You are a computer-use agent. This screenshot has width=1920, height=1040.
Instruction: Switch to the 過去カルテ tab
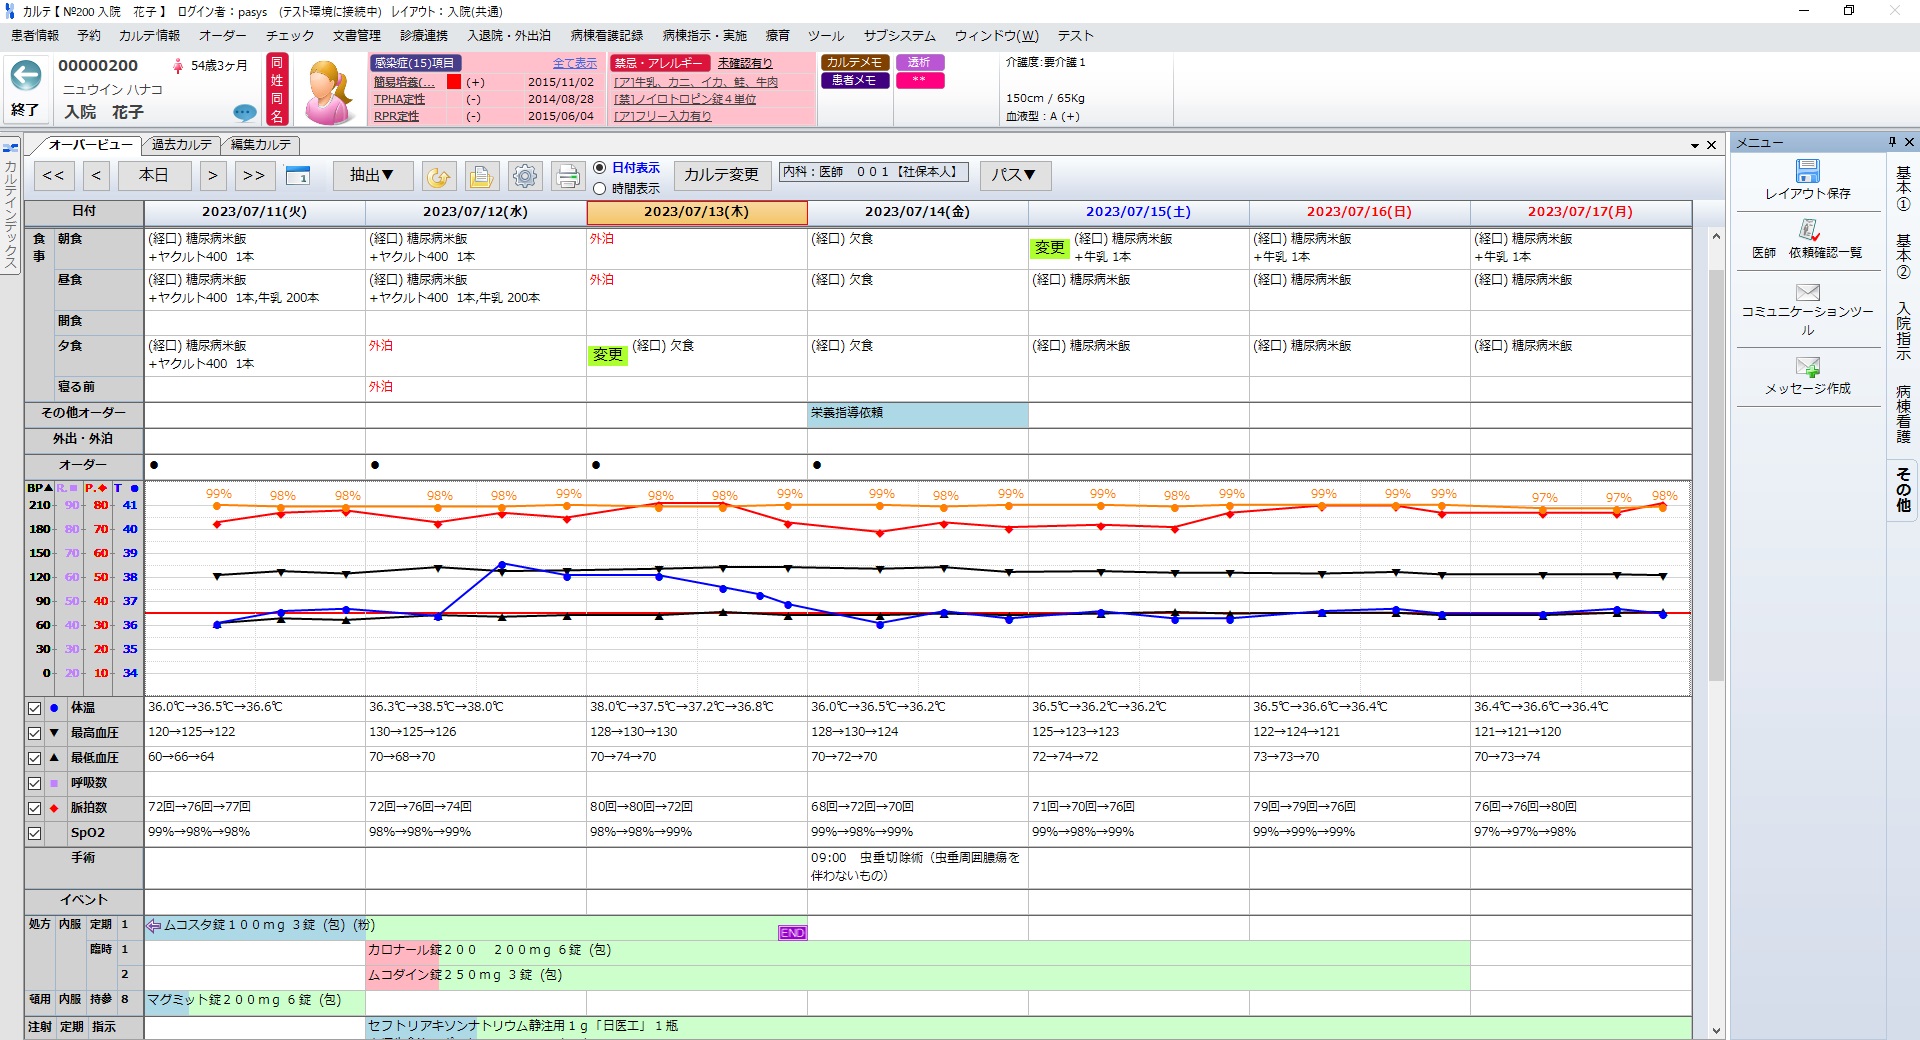tap(181, 145)
